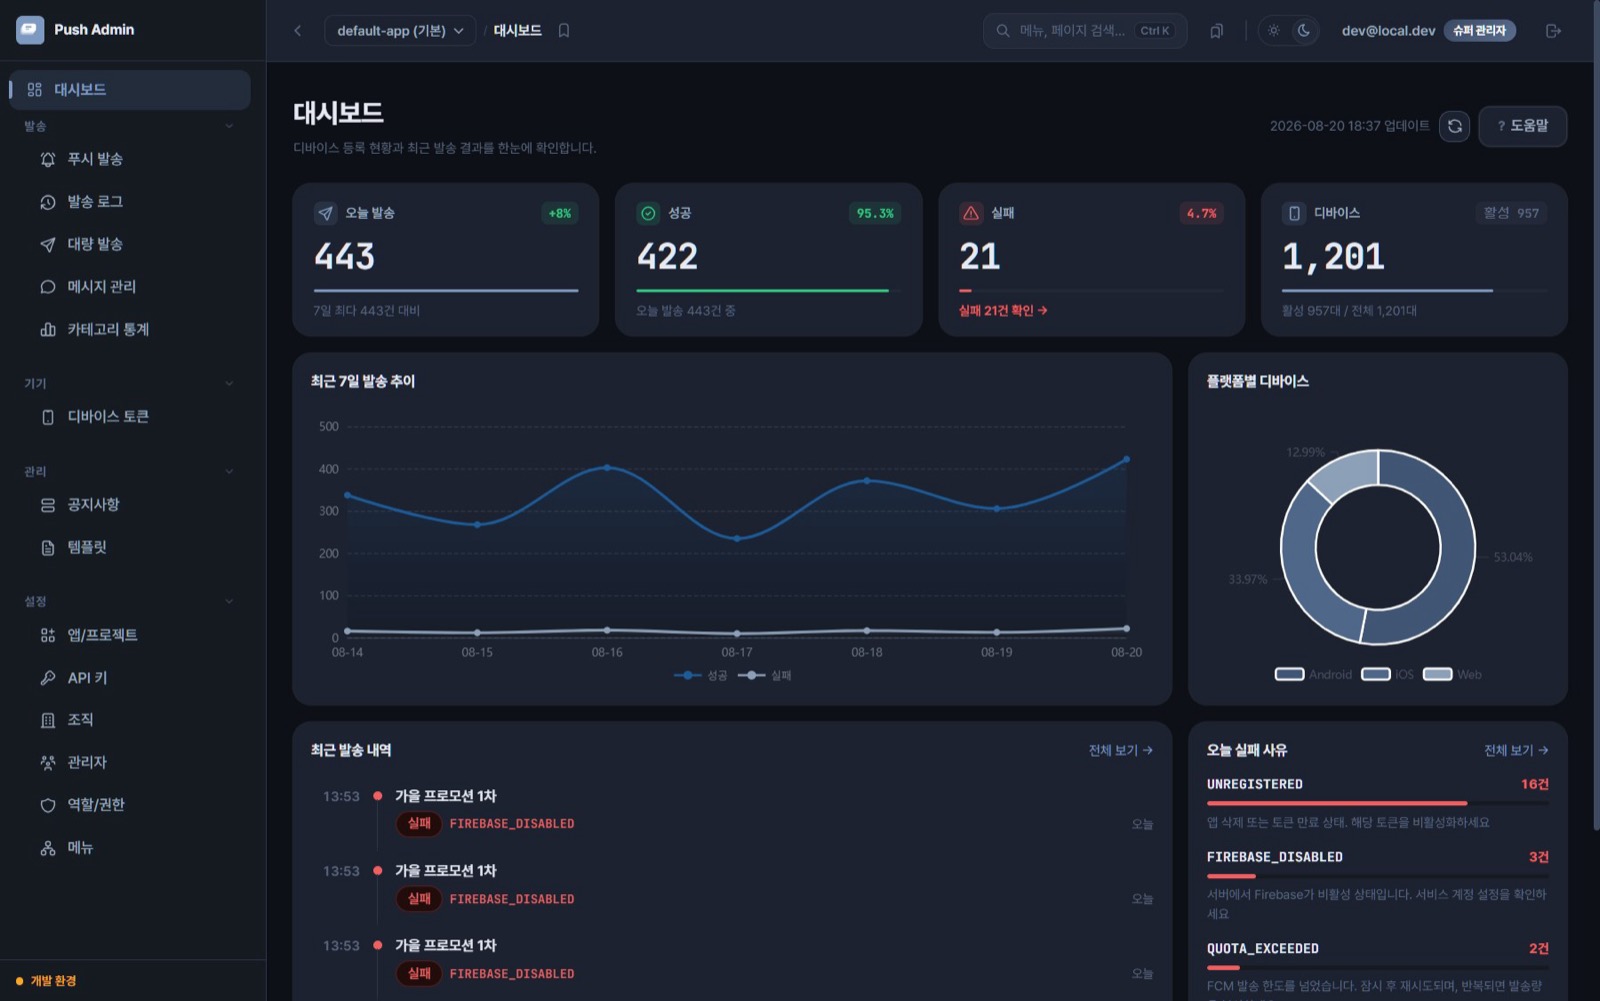The height and width of the screenshot is (1001, 1600).
Task: Click the bell icon next to 푸시 발송
Action: (x=48, y=160)
